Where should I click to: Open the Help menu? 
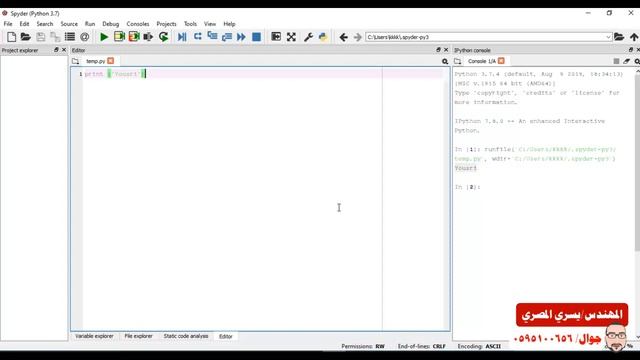(229, 24)
